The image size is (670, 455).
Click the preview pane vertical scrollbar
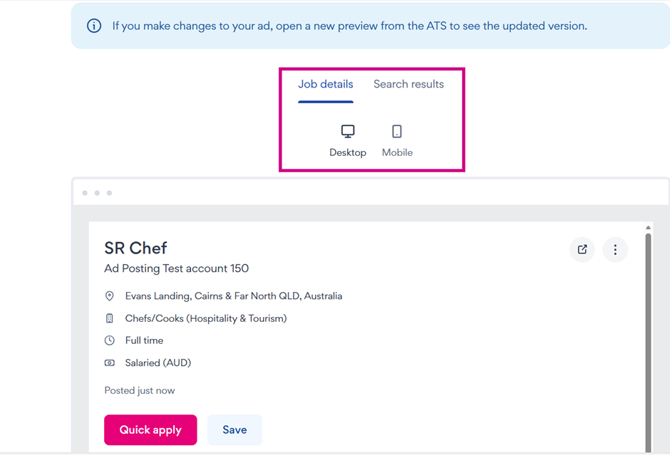[x=648, y=330]
